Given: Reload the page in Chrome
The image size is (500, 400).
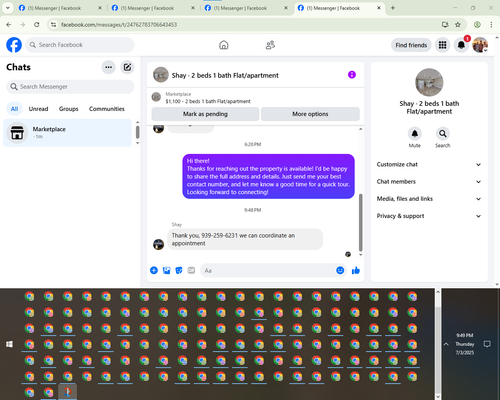Looking at the screenshot, I should pyautogui.click(x=37, y=24).
